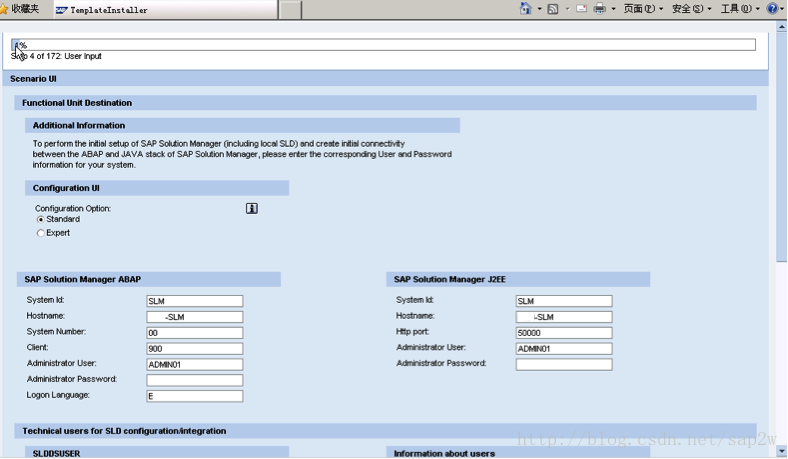Click the 'Step 4 of 172: User Input' text
The height and width of the screenshot is (459, 788).
coord(56,56)
